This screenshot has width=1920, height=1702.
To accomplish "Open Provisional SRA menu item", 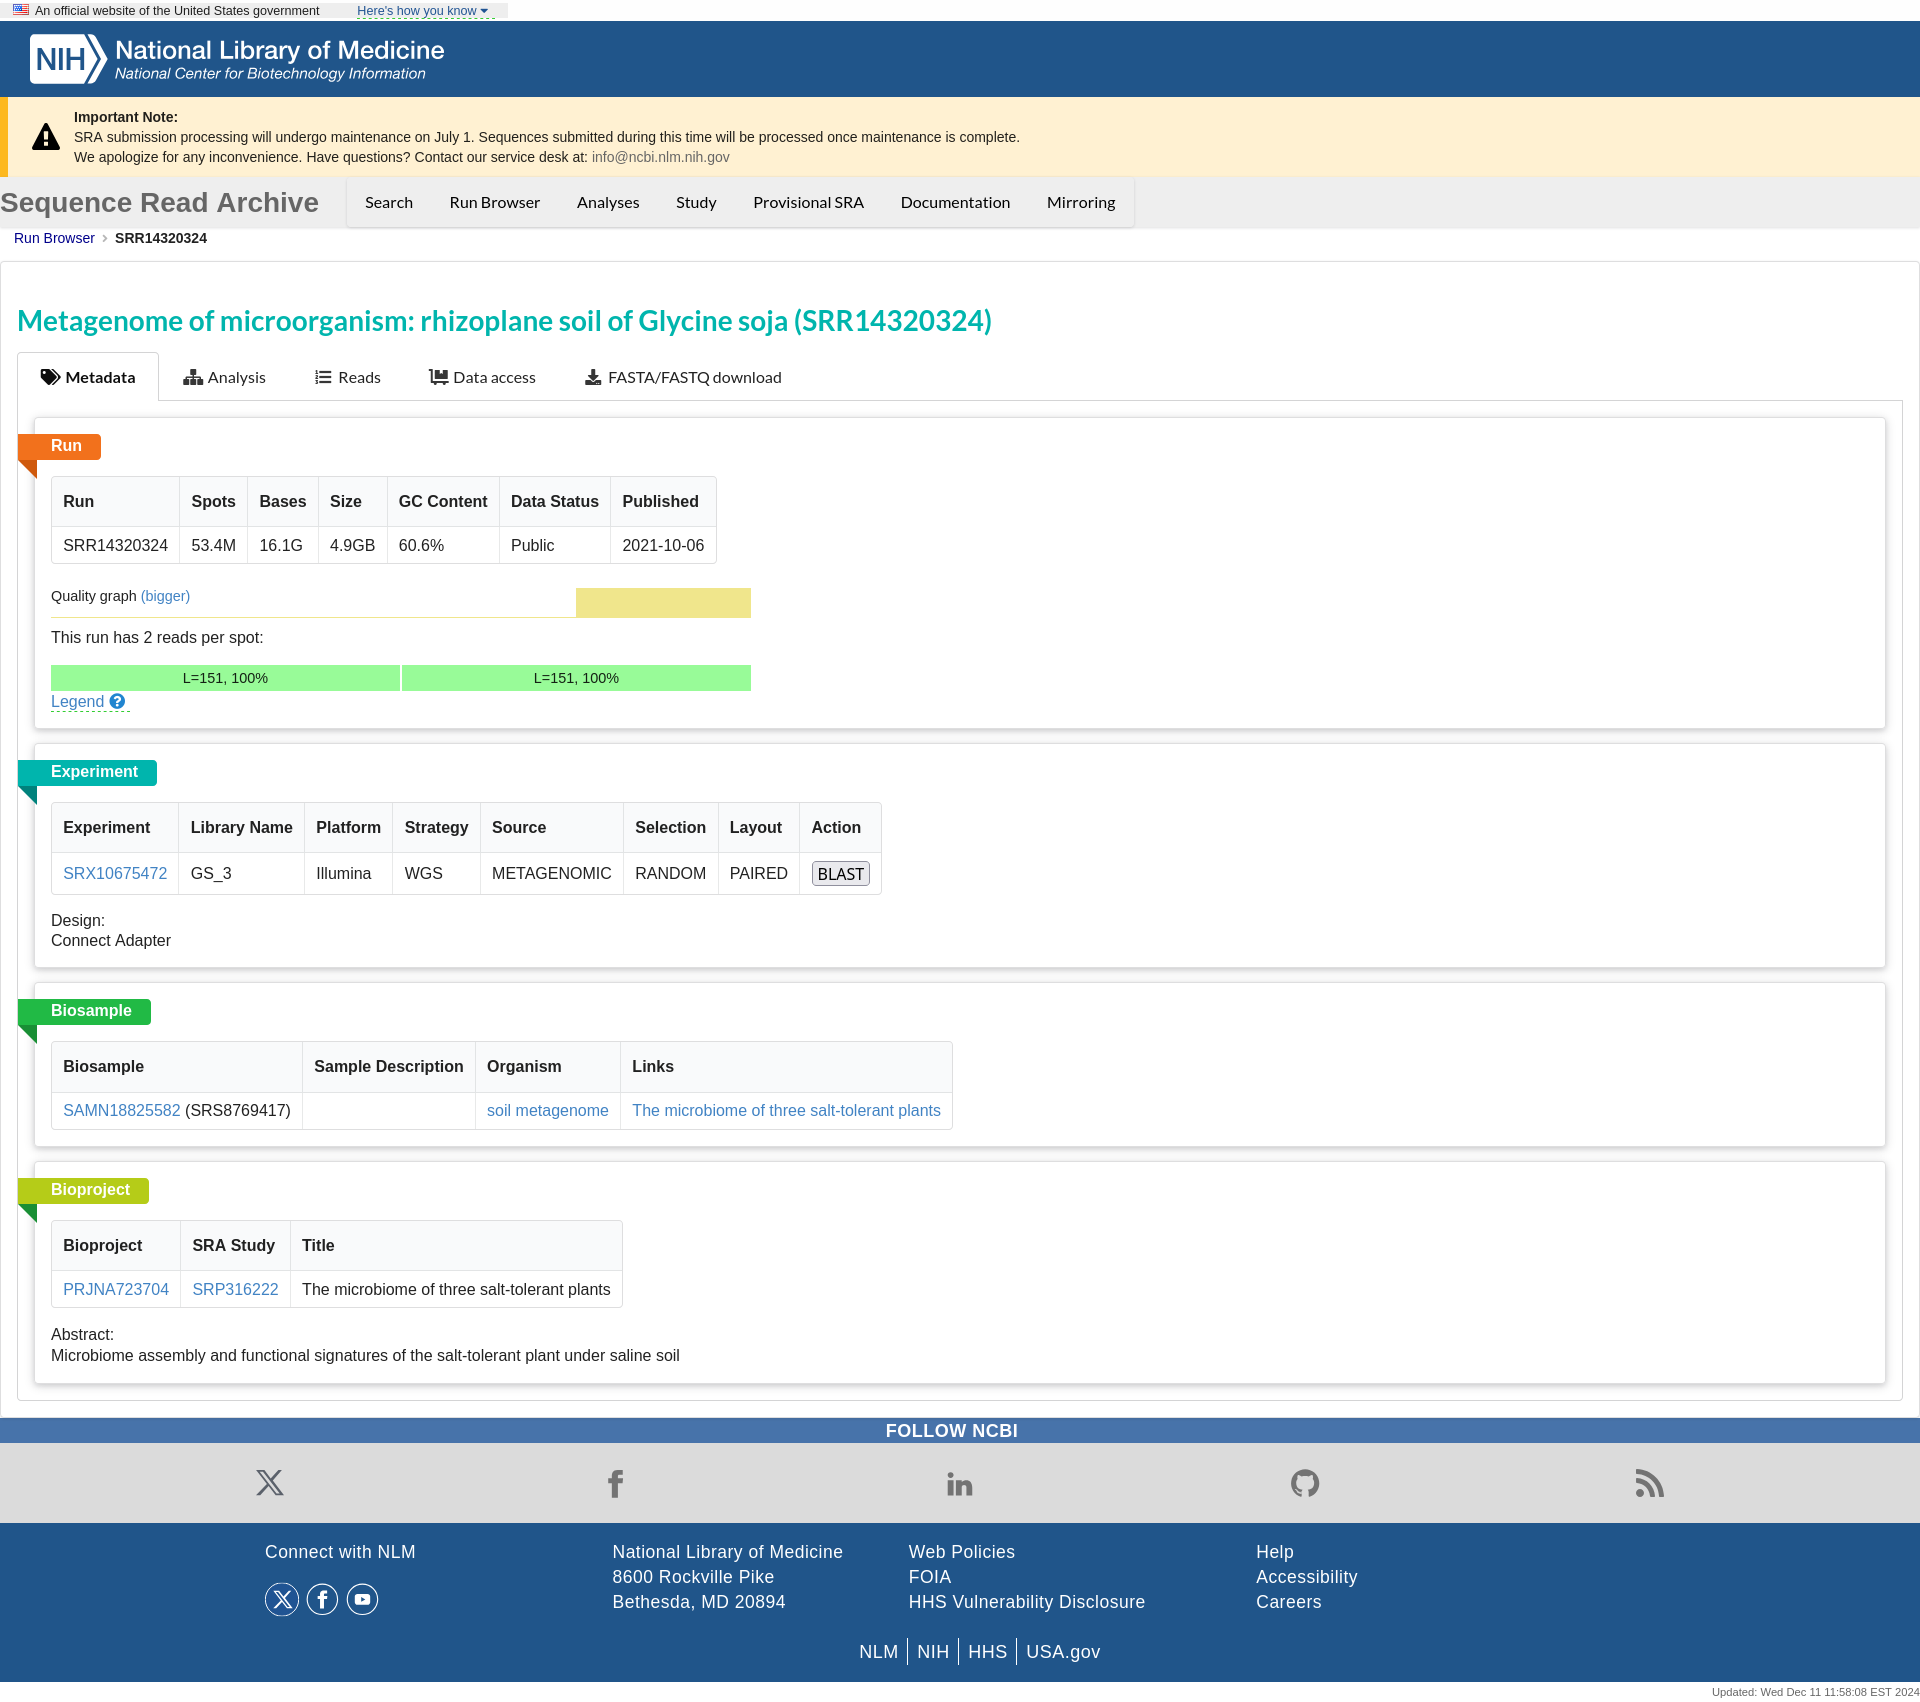I will pos(808,202).
